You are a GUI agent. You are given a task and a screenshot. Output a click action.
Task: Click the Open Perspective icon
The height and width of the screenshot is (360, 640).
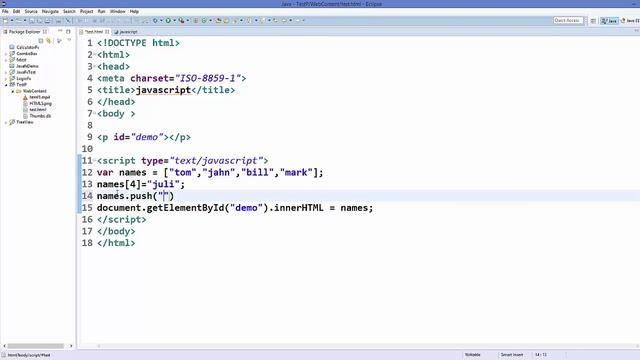(x=593, y=20)
